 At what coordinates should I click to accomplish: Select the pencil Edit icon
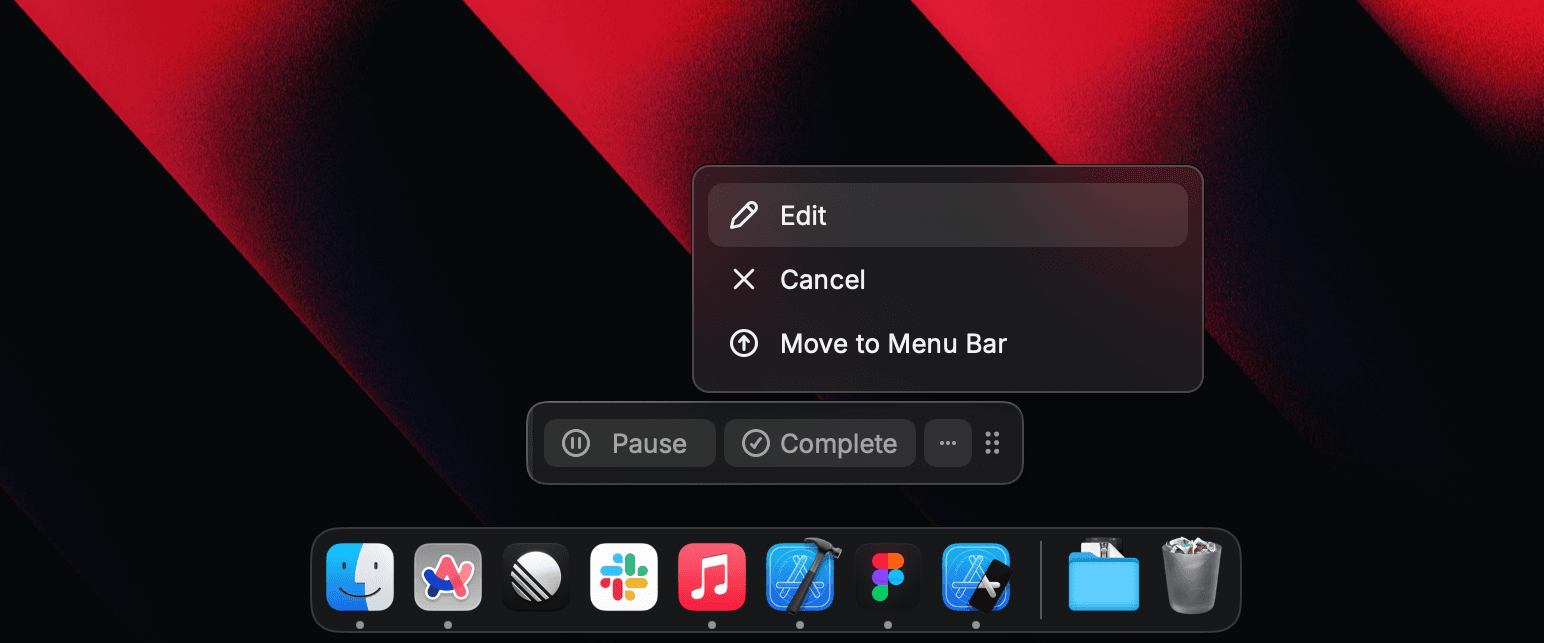tap(744, 215)
